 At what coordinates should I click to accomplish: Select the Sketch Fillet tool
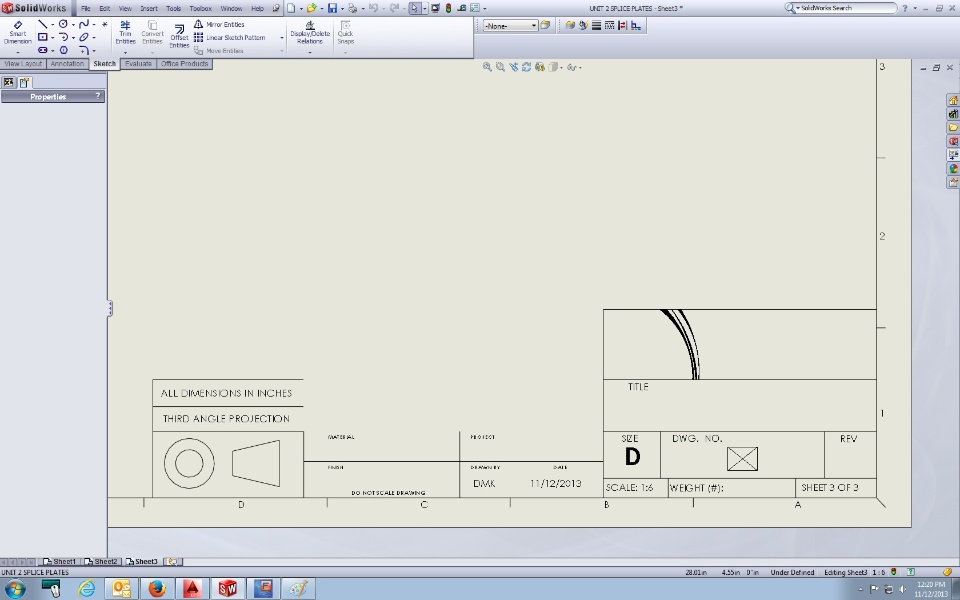[x=84, y=50]
